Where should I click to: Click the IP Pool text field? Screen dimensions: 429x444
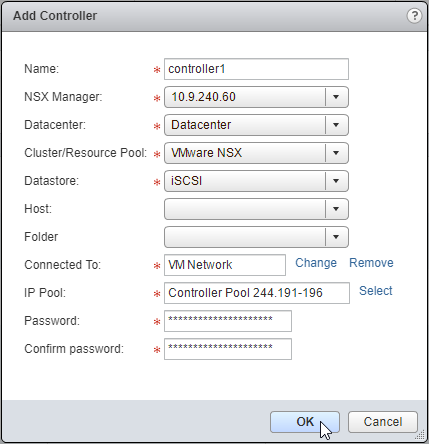tap(257, 293)
